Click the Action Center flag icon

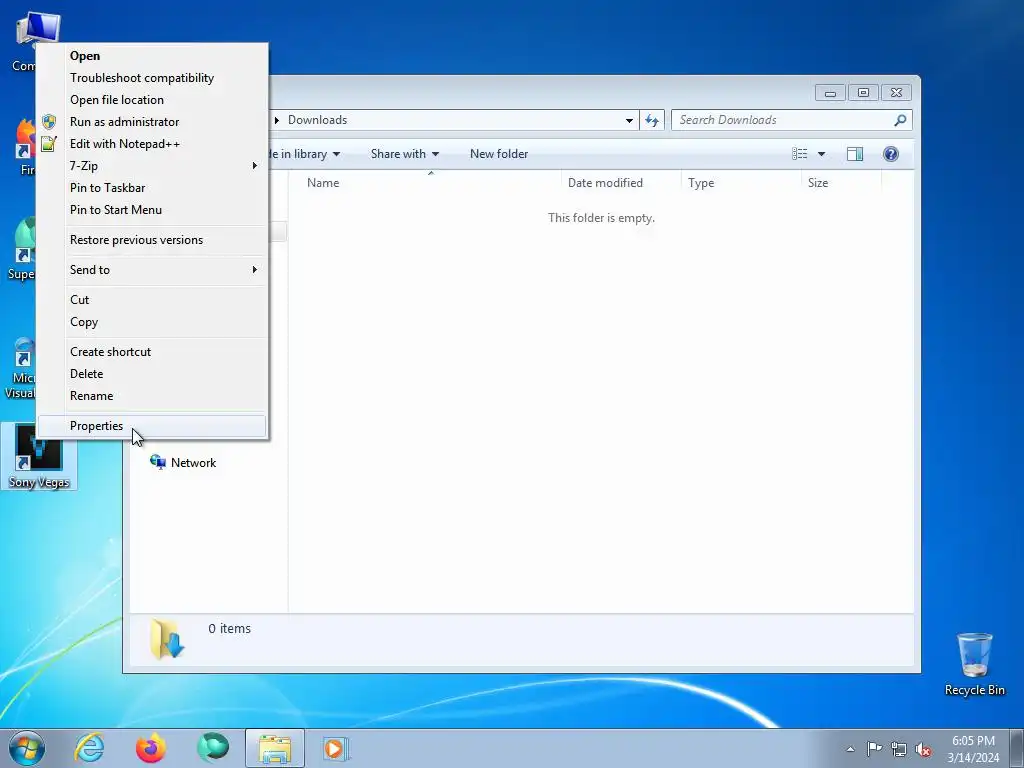tap(874, 749)
